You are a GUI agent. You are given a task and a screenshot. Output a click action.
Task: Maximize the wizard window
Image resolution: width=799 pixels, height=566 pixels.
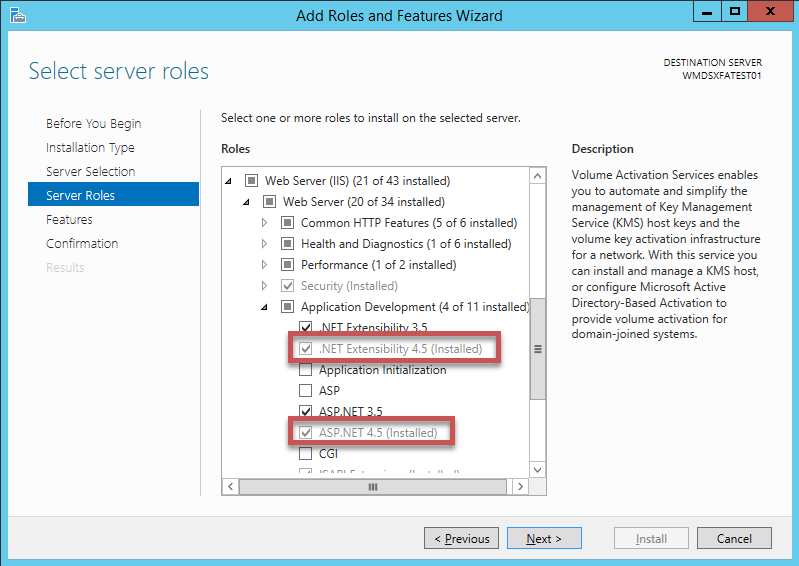(735, 12)
